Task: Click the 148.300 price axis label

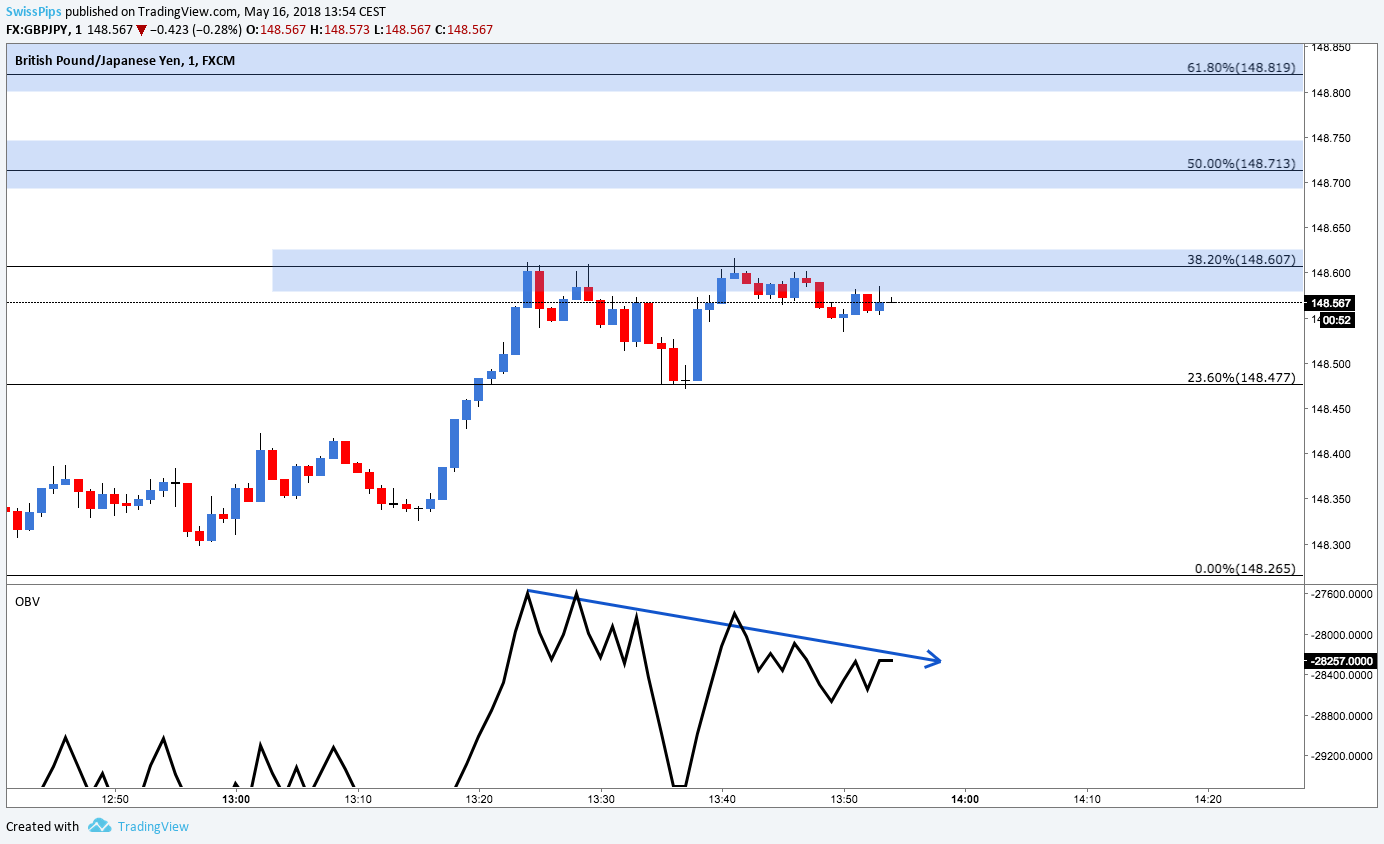Action: tap(1331, 545)
